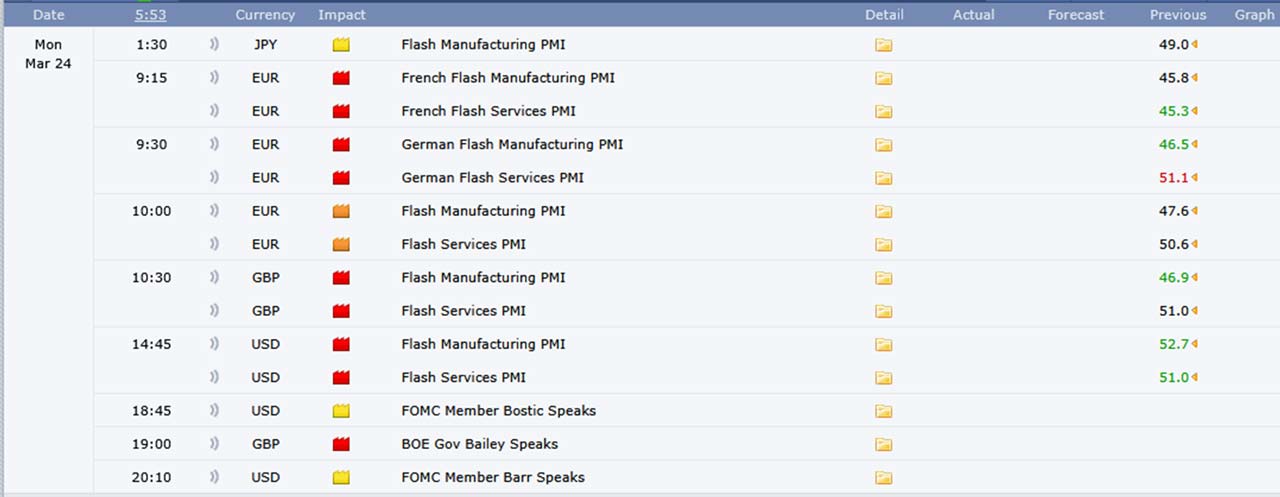This screenshot has width=1280, height=497.
Task: Click the Currency column header
Action: click(x=265, y=15)
